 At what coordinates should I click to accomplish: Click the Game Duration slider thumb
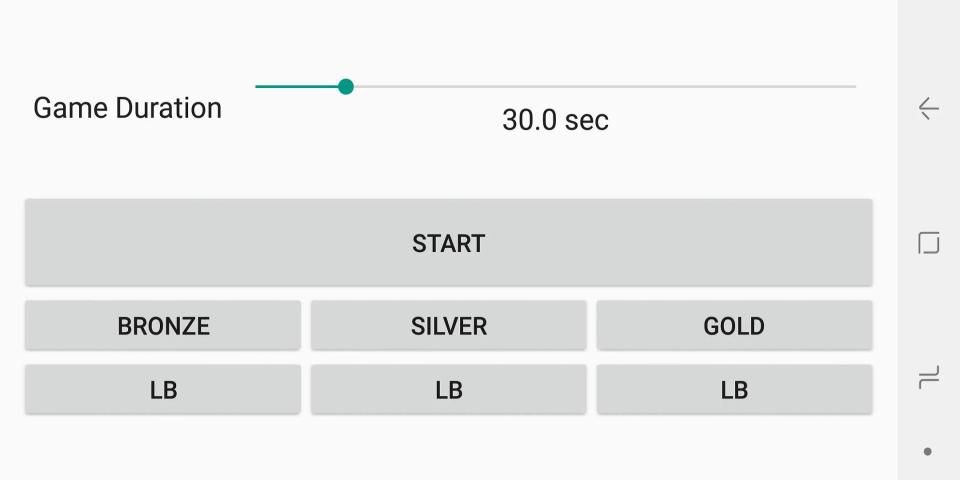pyautogui.click(x=346, y=87)
